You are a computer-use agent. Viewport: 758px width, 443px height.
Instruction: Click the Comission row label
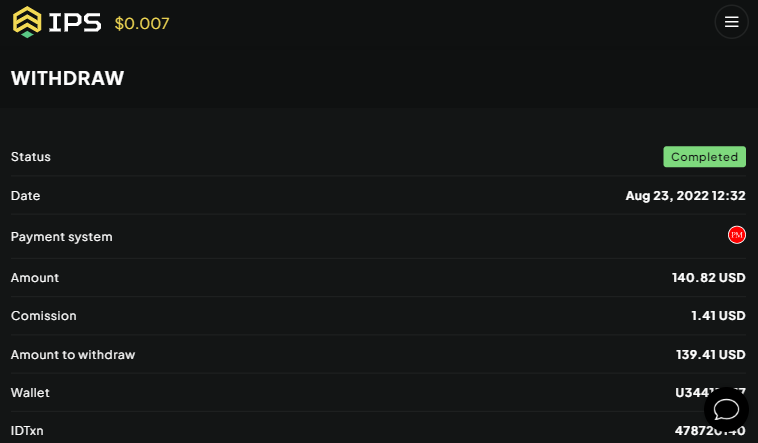43,316
